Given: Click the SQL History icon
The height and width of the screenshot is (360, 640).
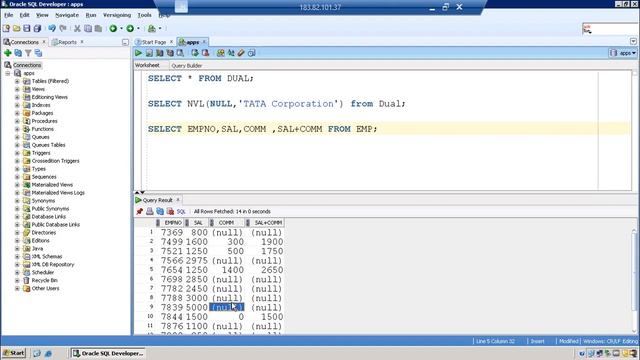Looking at the screenshot, I should (252, 53).
